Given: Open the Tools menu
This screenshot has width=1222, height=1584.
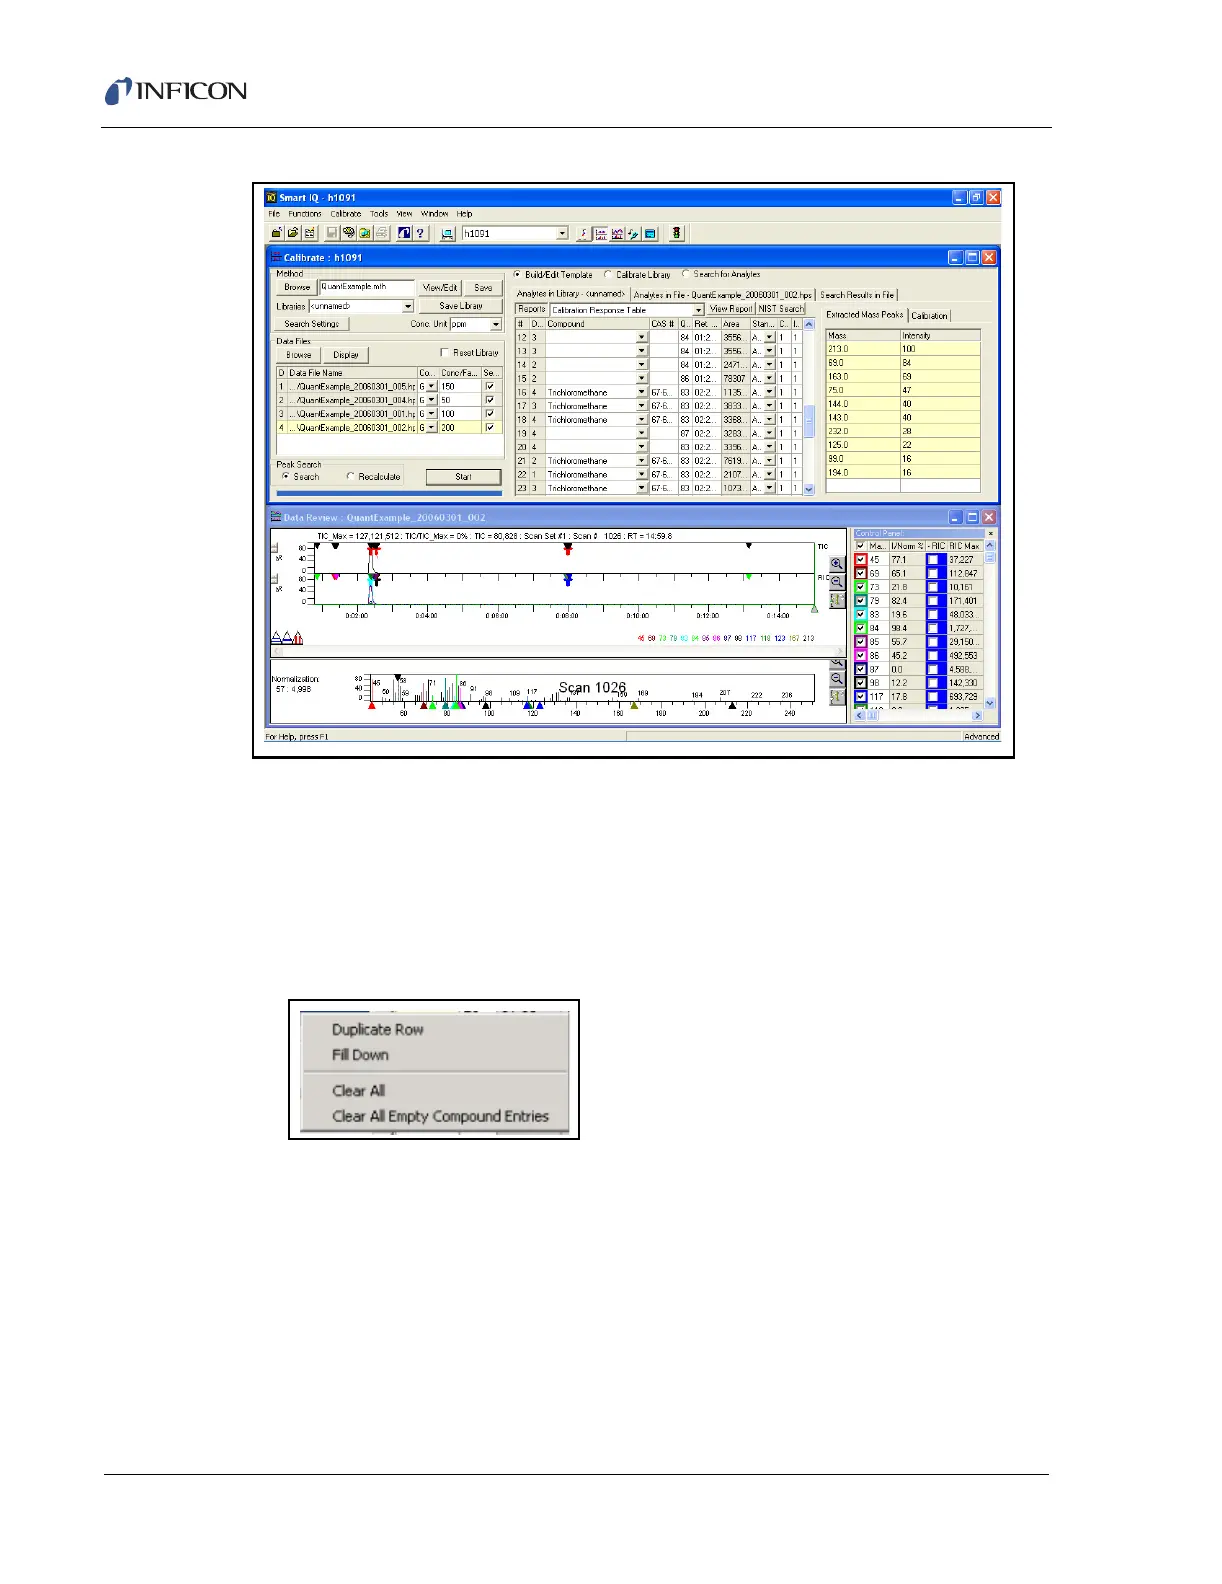Looking at the screenshot, I should tap(379, 214).
